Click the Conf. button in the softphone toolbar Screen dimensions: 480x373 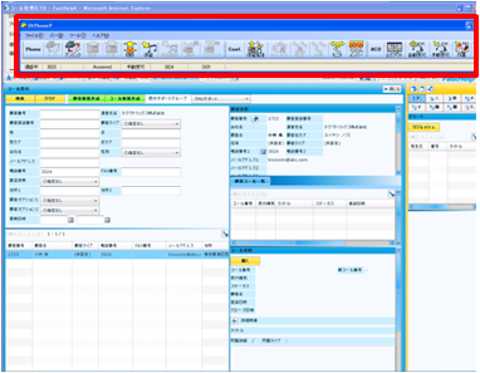[x=234, y=49]
